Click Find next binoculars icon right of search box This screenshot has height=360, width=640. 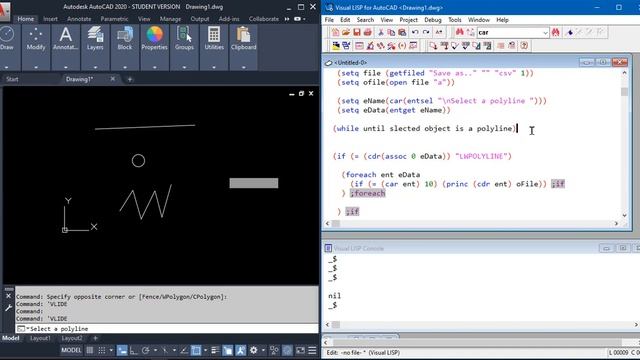556,32
